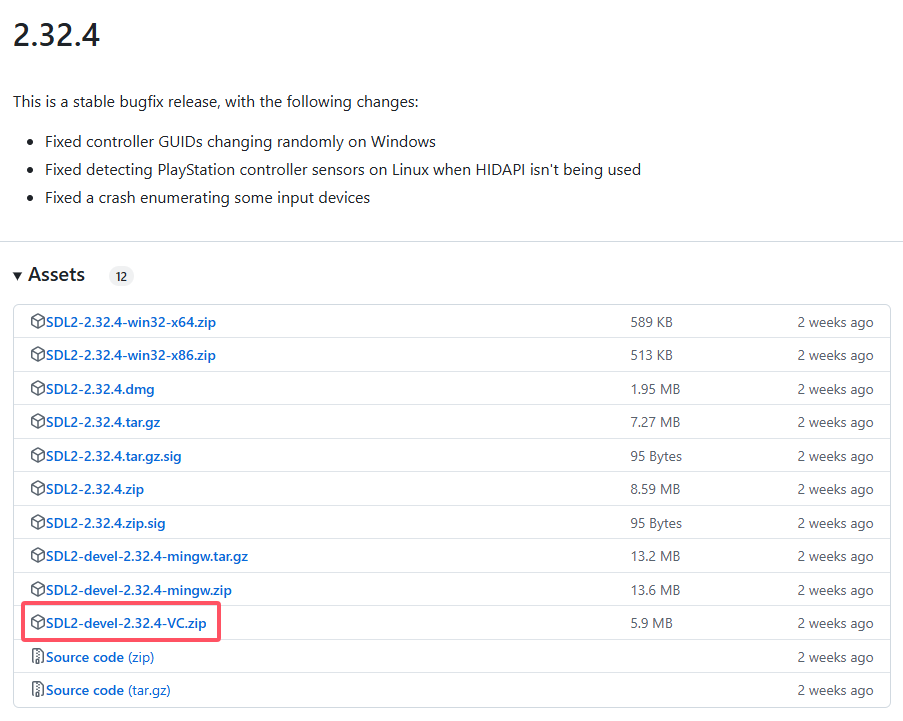Click package icon beside win32-x86.zip
Viewport: 903px width, 721px height.
37,355
